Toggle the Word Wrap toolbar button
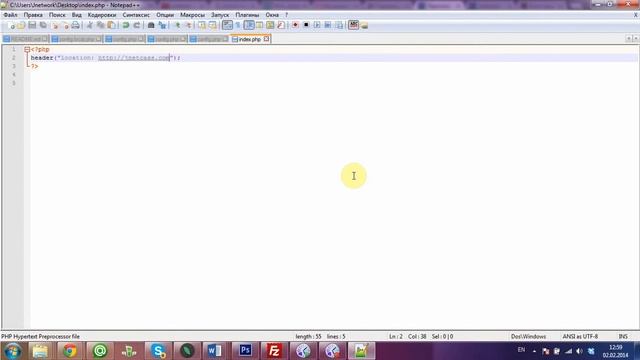The image size is (640, 360). [227, 25]
